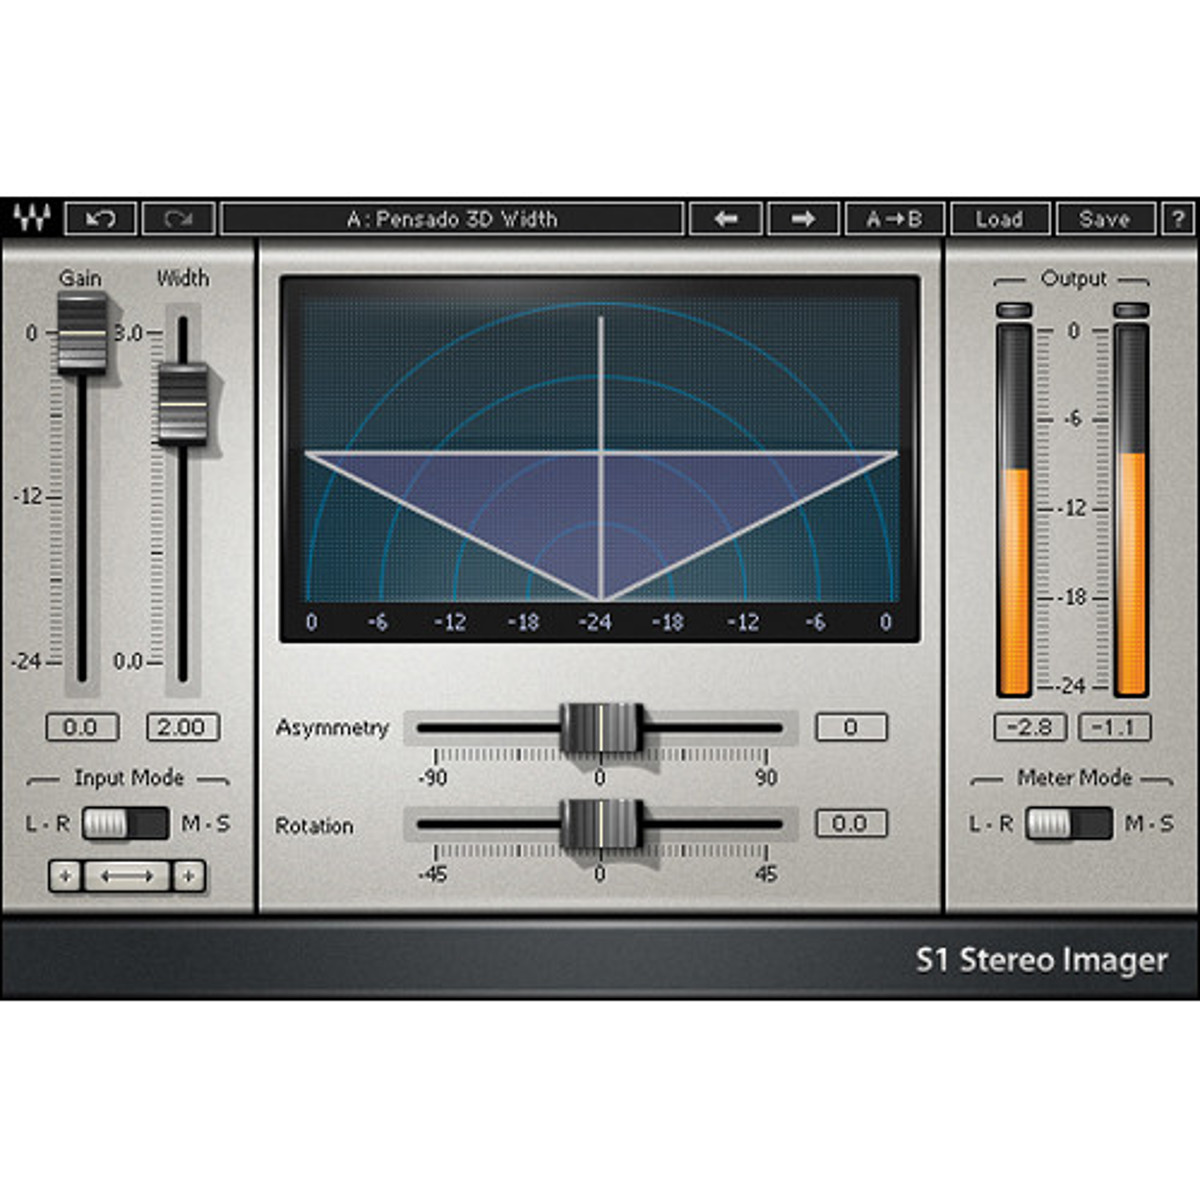Open the Save preset menu
The width and height of the screenshot is (1200, 1200).
coord(1104,218)
